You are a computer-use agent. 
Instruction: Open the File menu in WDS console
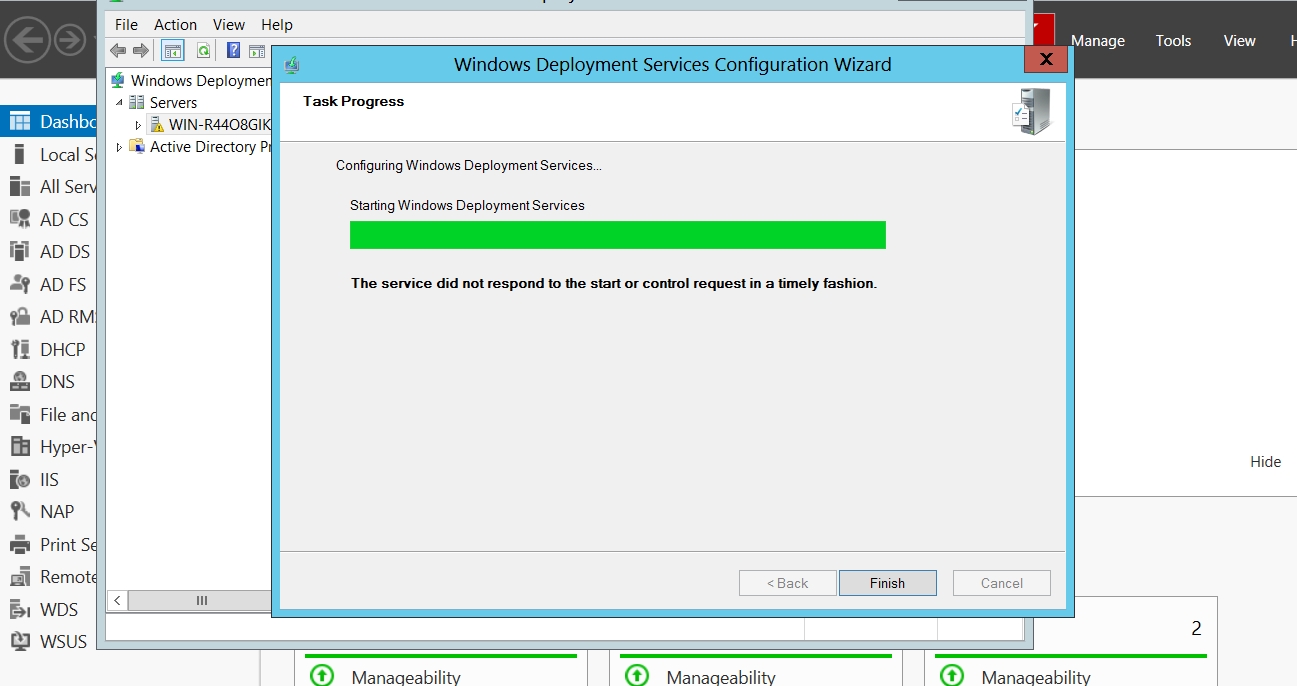[x=126, y=24]
